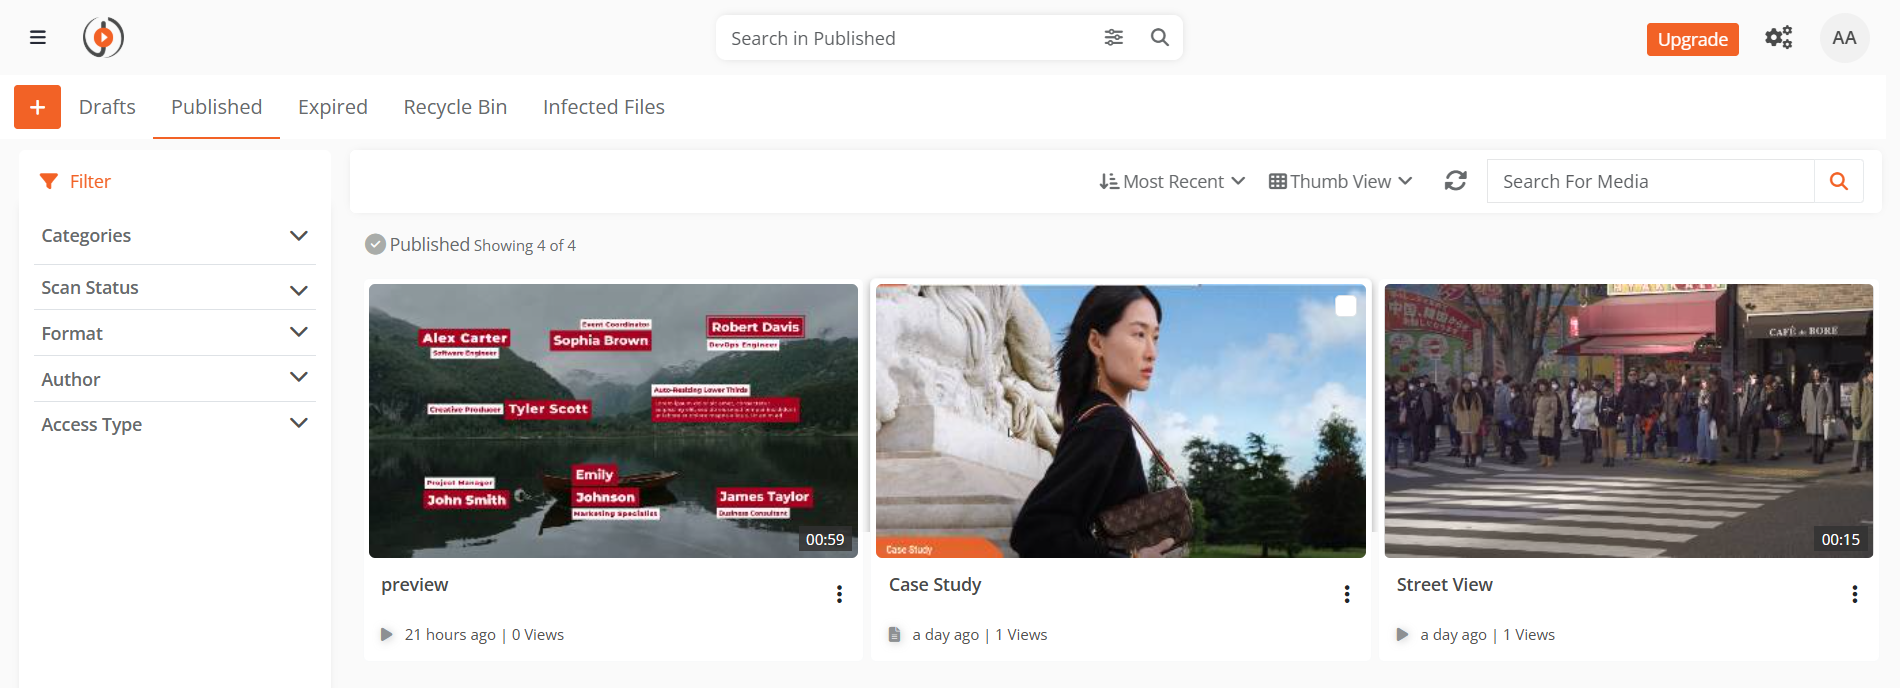
Task: Toggle the Published select-all check circle
Action: 376,245
